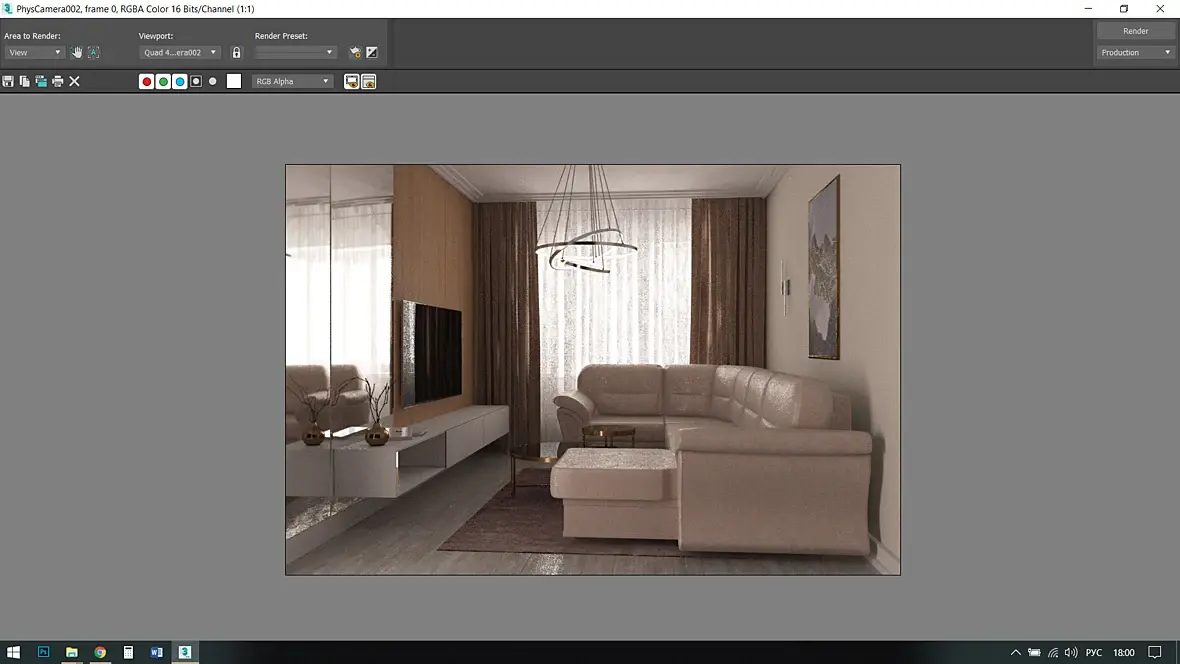This screenshot has width=1180, height=664.
Task: Toggle the alpha channel display
Action: 196,81
